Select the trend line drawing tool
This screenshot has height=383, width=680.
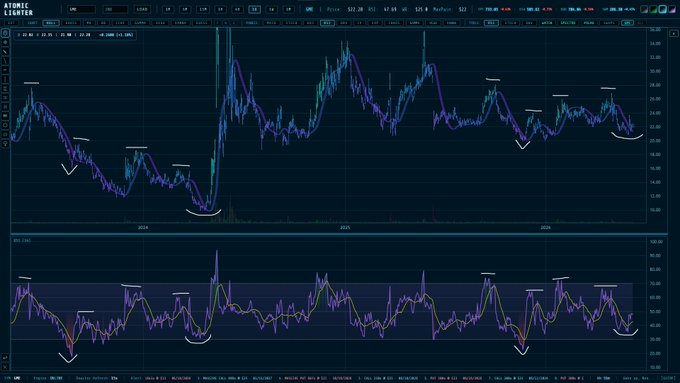tap(5, 51)
